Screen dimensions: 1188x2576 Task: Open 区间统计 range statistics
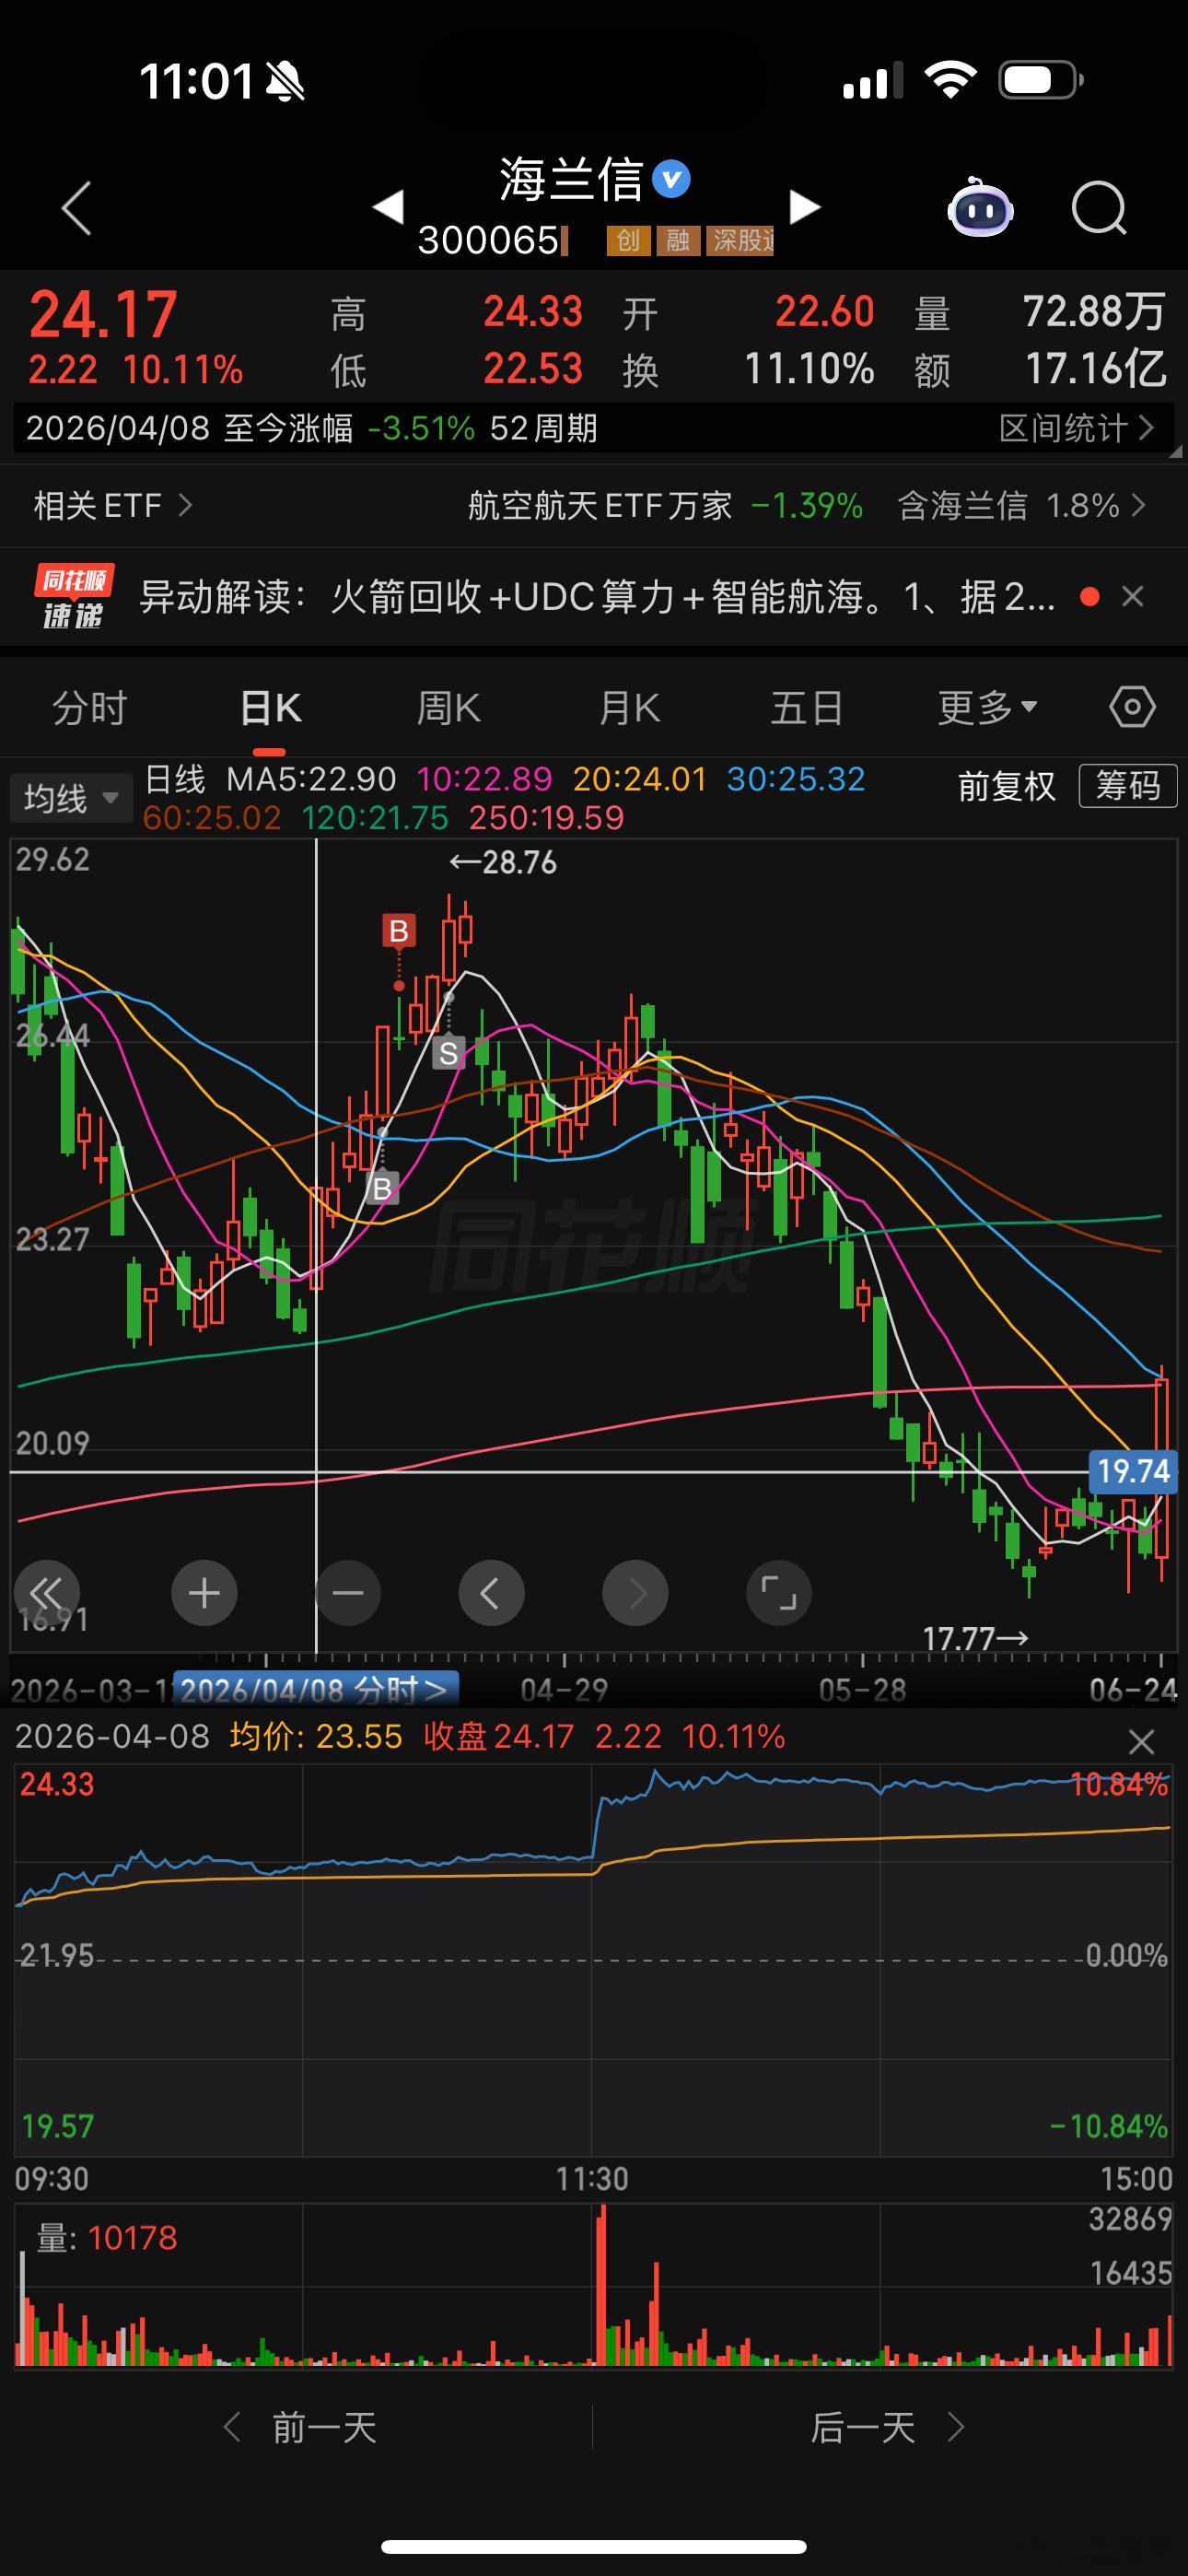tap(1077, 428)
